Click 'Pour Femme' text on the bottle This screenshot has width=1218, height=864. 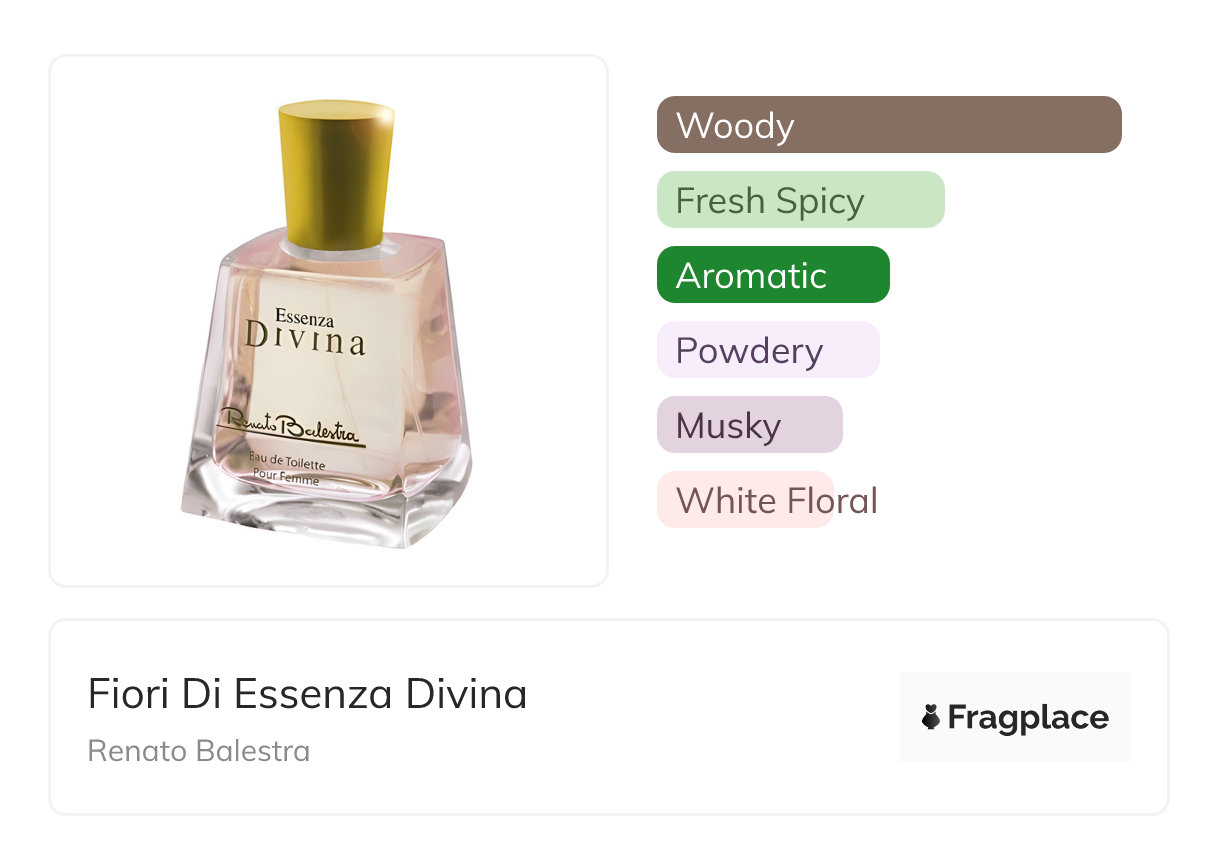(x=286, y=479)
